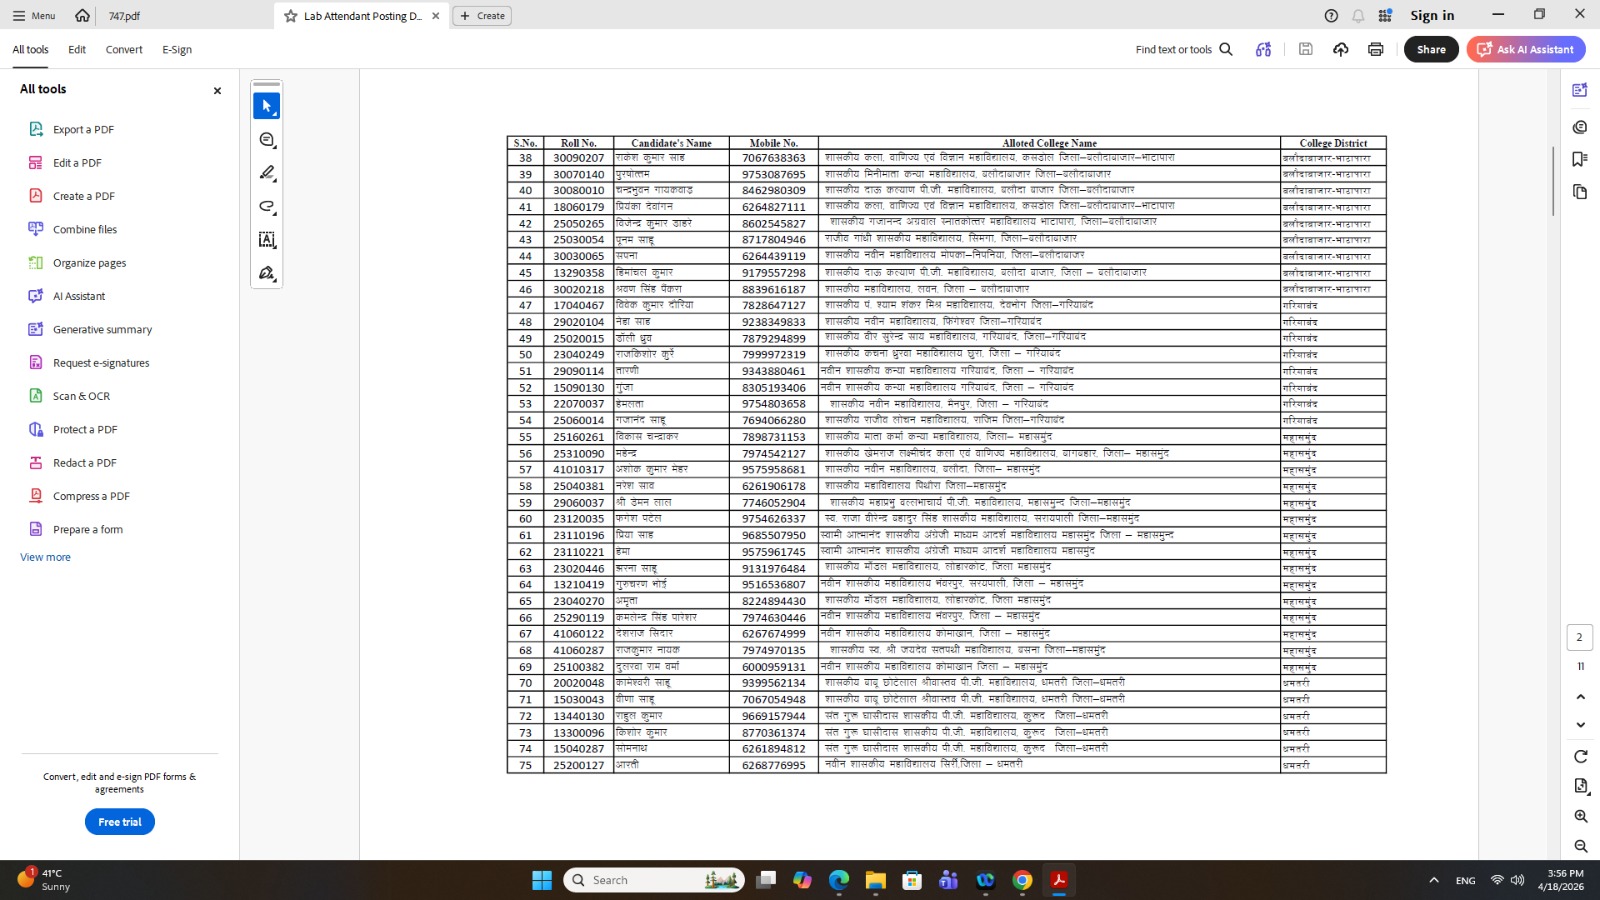This screenshot has height=900, width=1600.
Task: Open the add comment tool
Action: point(267,140)
